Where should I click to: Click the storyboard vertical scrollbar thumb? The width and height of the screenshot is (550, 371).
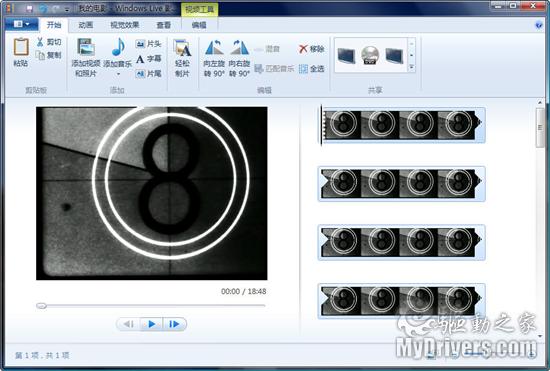(540, 127)
